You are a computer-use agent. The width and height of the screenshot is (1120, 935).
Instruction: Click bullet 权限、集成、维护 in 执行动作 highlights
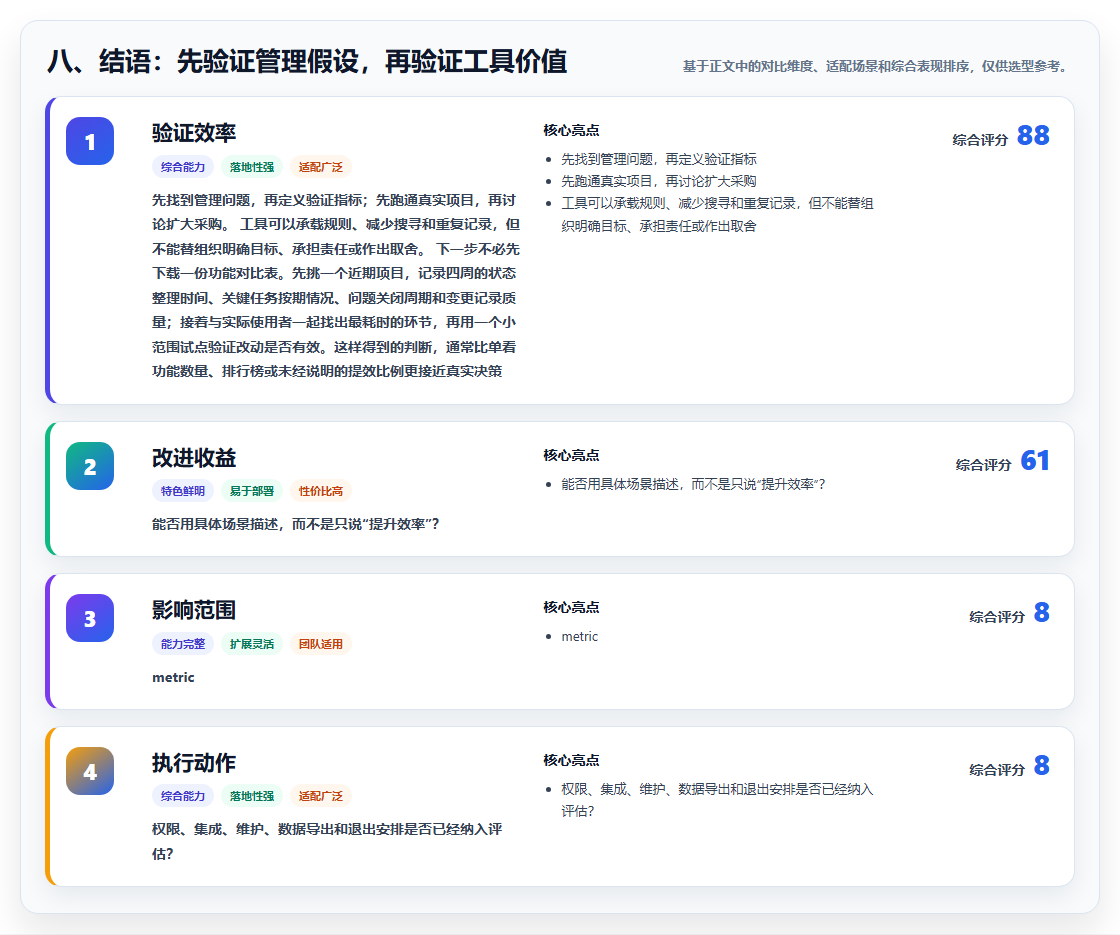point(717,800)
